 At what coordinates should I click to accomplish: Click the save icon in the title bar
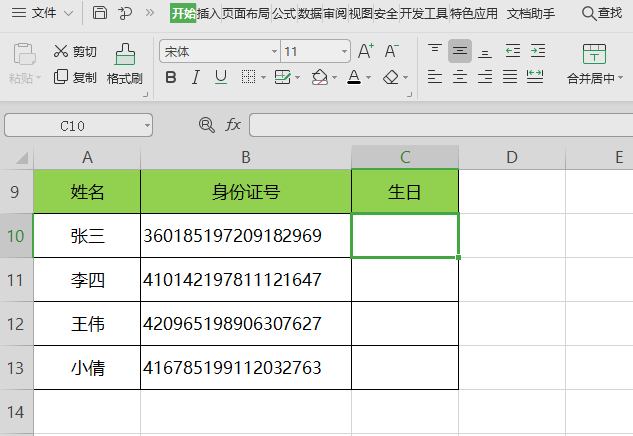point(99,13)
